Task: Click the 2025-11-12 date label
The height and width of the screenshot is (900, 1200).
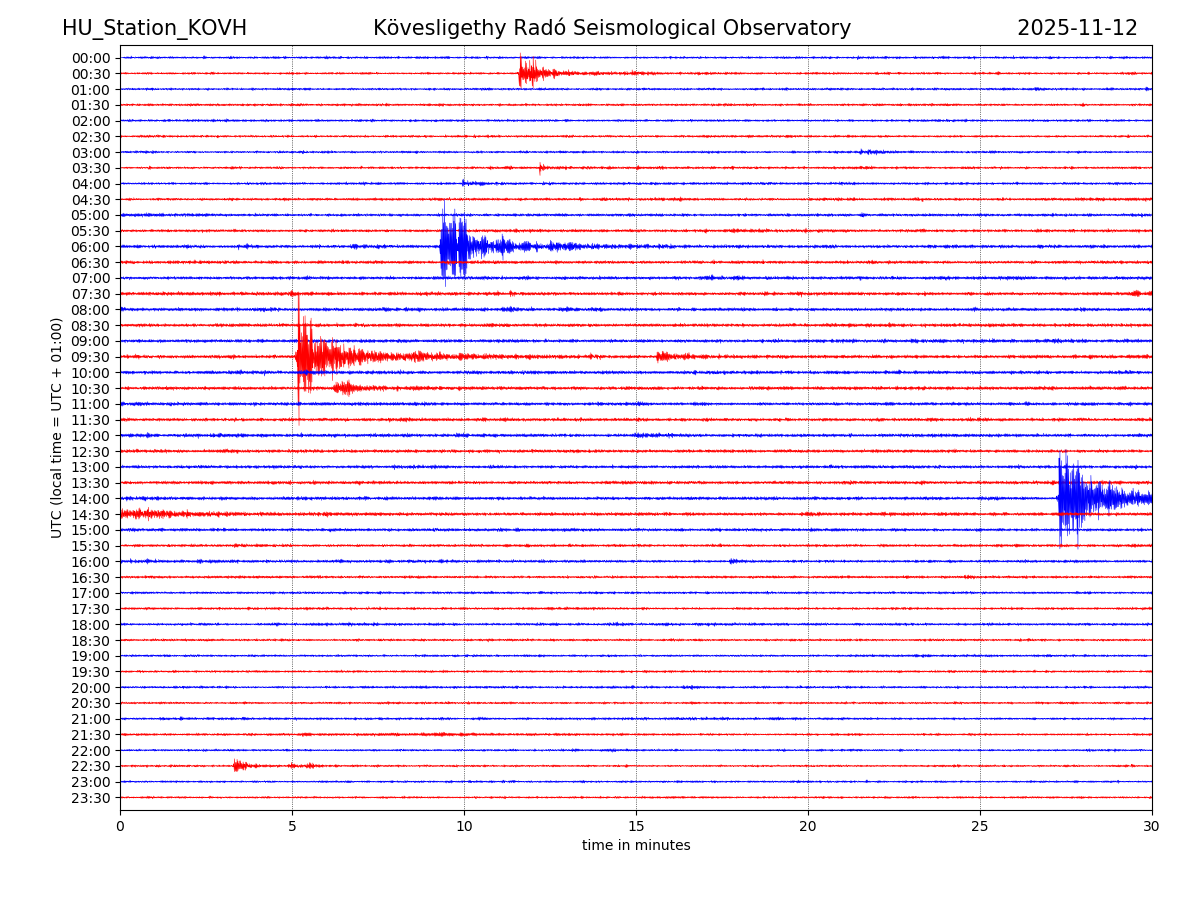Action: click(1077, 28)
